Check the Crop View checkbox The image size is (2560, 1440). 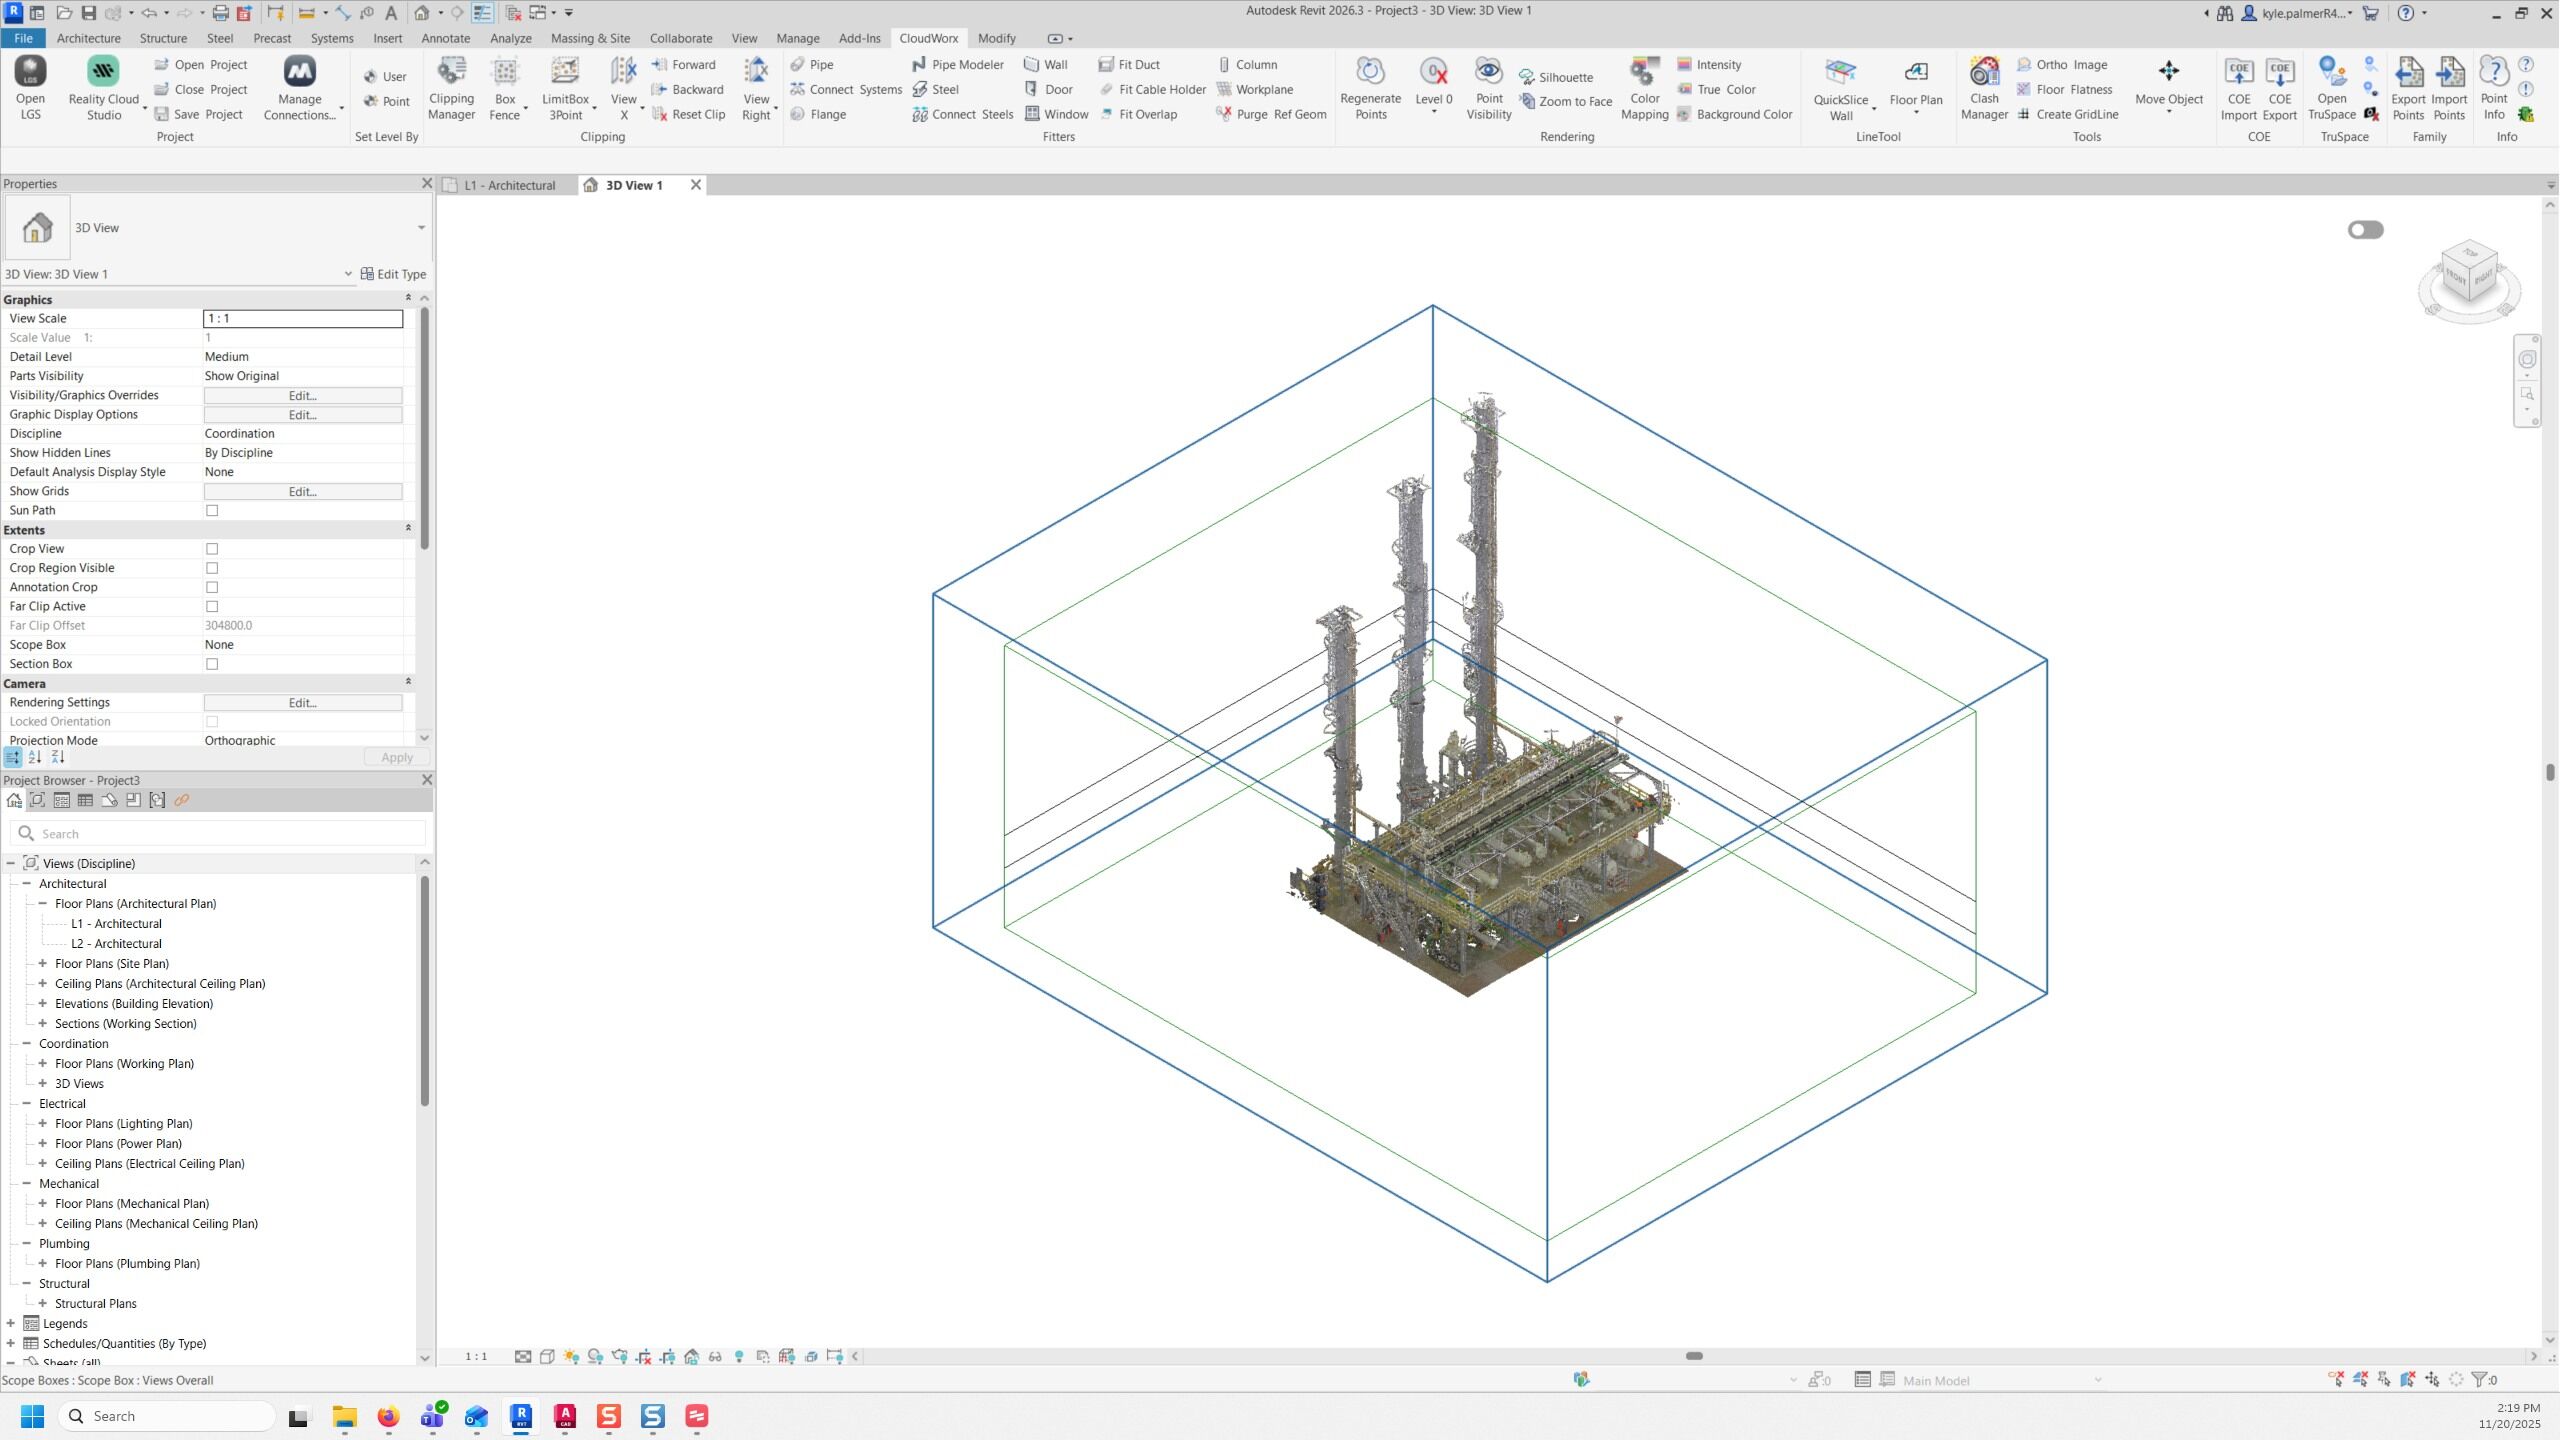(x=212, y=549)
